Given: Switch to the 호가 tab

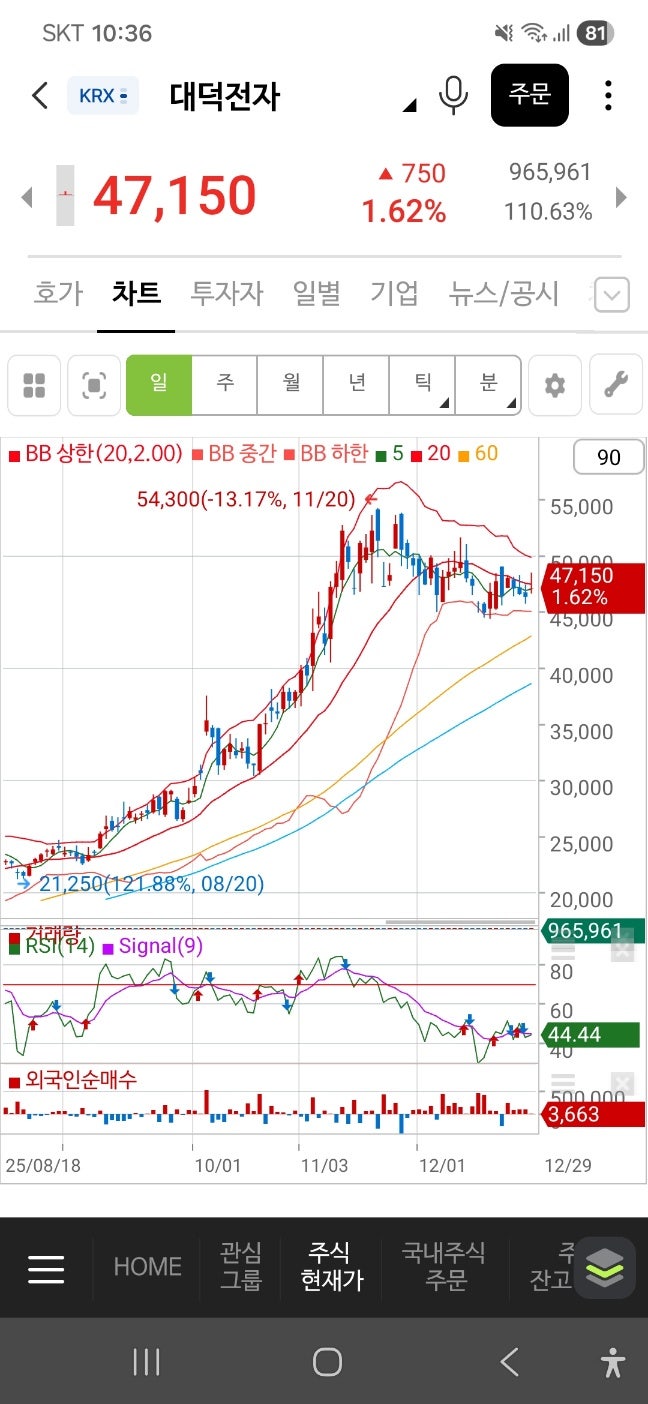Looking at the screenshot, I should click(58, 293).
